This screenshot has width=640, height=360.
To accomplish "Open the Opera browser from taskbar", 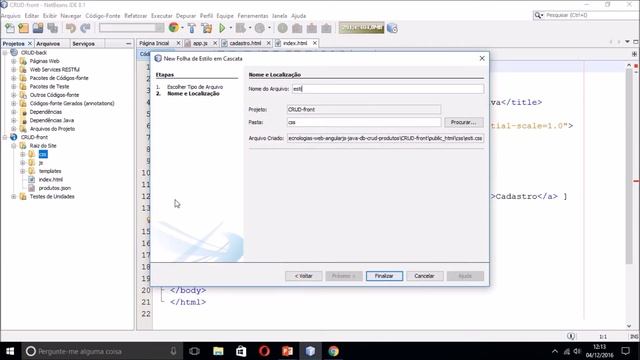I will 264,351.
